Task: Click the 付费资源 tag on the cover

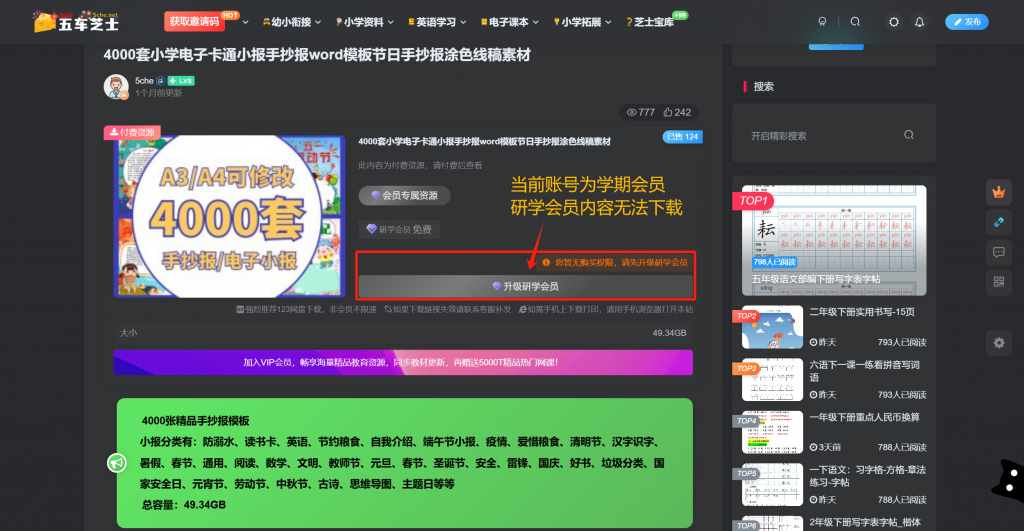Action: pos(132,132)
